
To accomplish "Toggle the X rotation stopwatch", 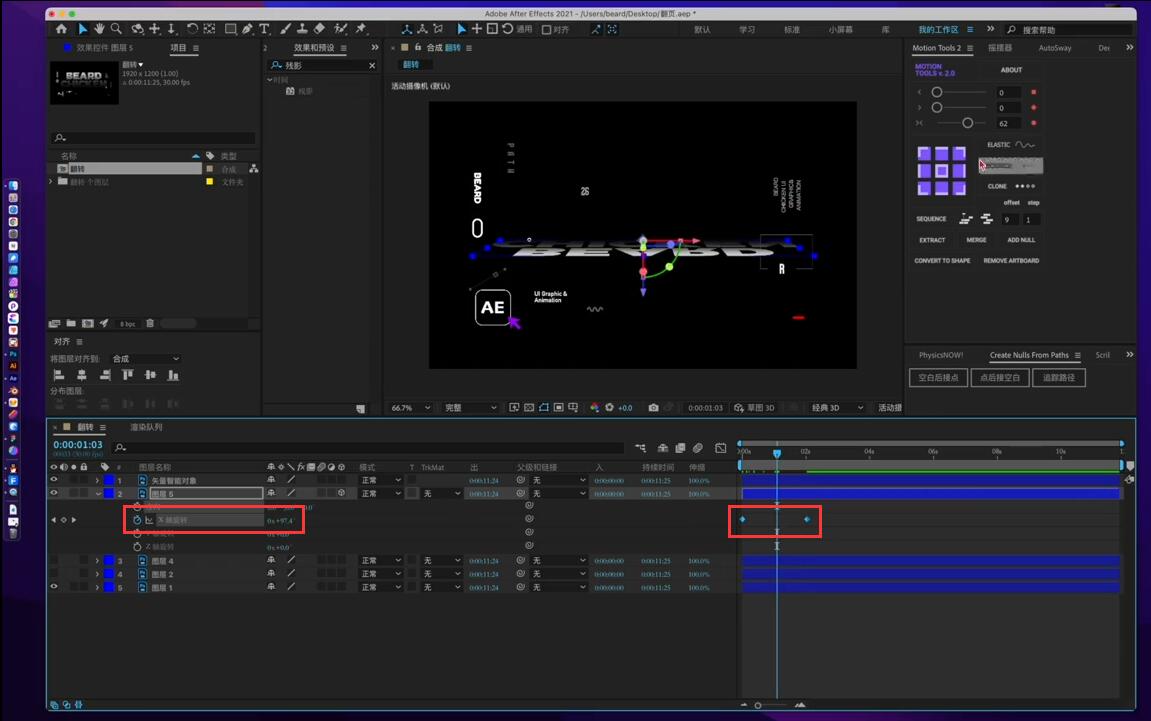I will (x=137, y=520).
